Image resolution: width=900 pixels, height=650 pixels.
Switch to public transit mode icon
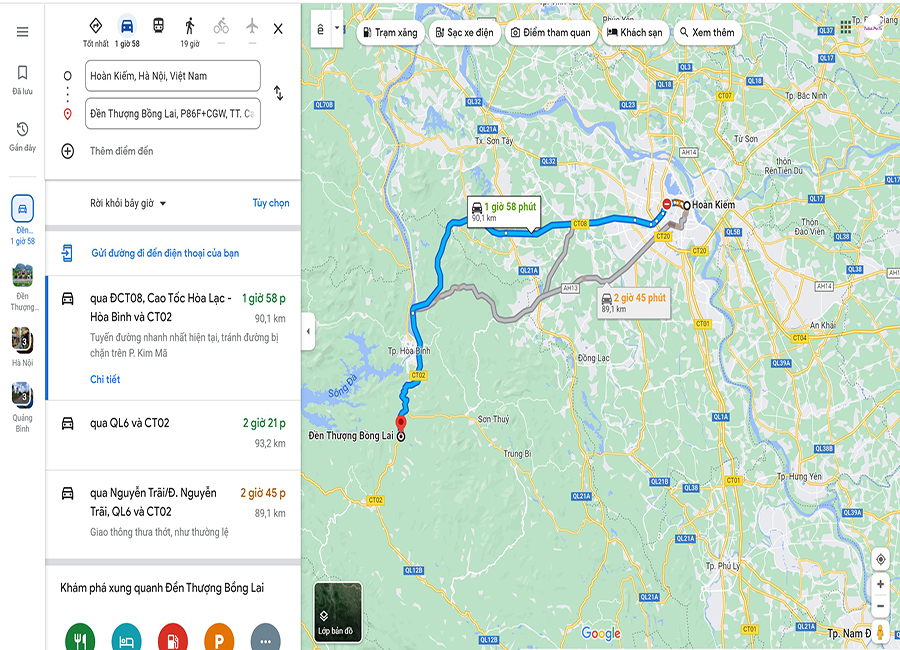[x=158, y=25]
